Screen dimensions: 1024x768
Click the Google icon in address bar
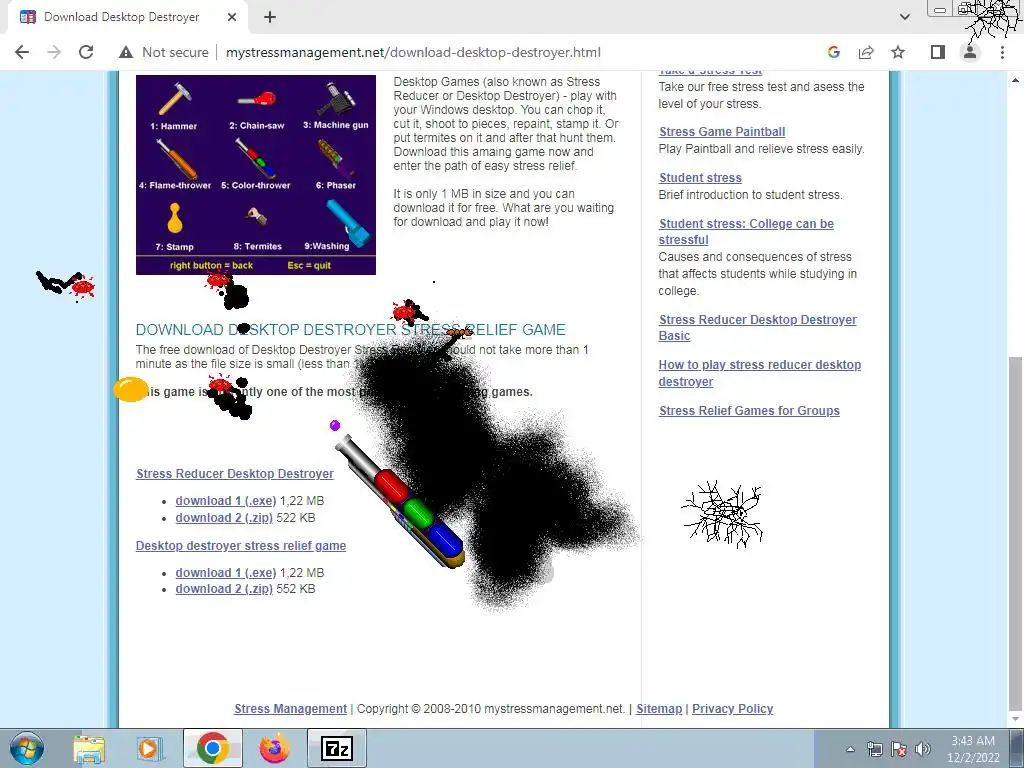click(833, 52)
